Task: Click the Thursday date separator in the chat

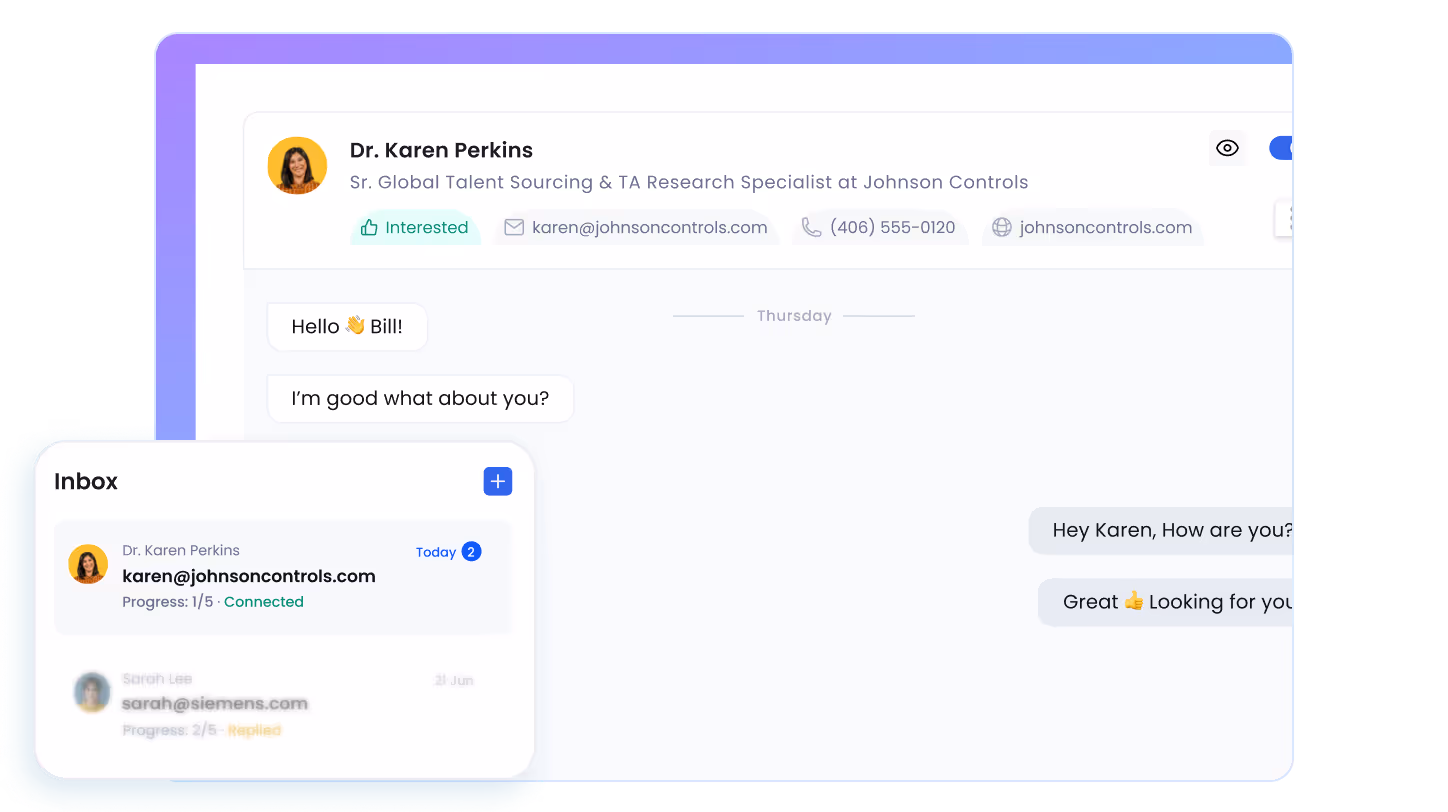Action: click(x=793, y=315)
